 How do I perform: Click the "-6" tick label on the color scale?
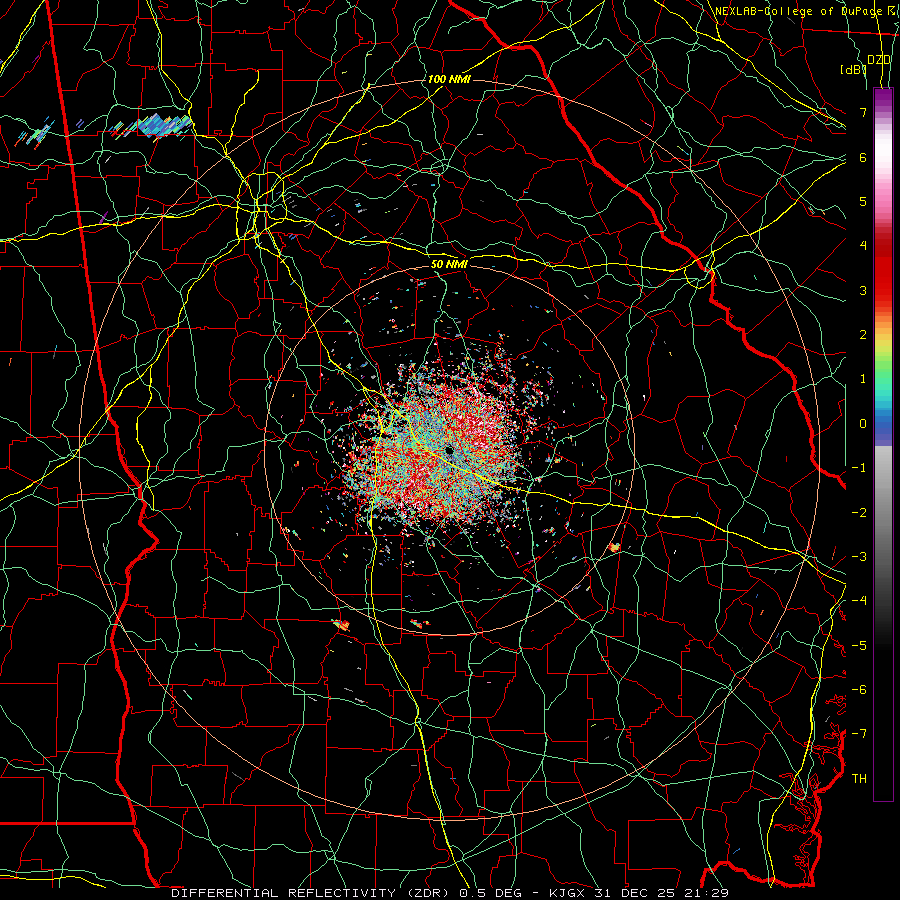(x=859, y=690)
